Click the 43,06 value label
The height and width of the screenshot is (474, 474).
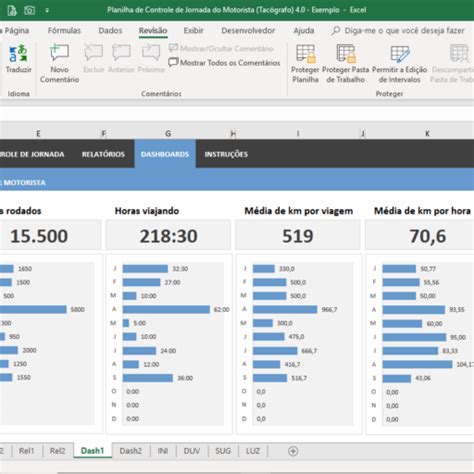click(x=423, y=378)
